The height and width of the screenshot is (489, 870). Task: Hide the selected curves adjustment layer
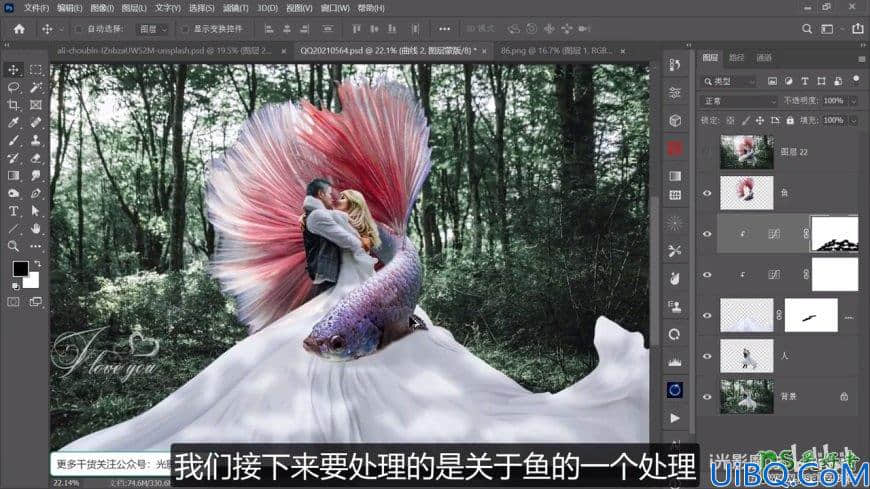click(x=707, y=234)
